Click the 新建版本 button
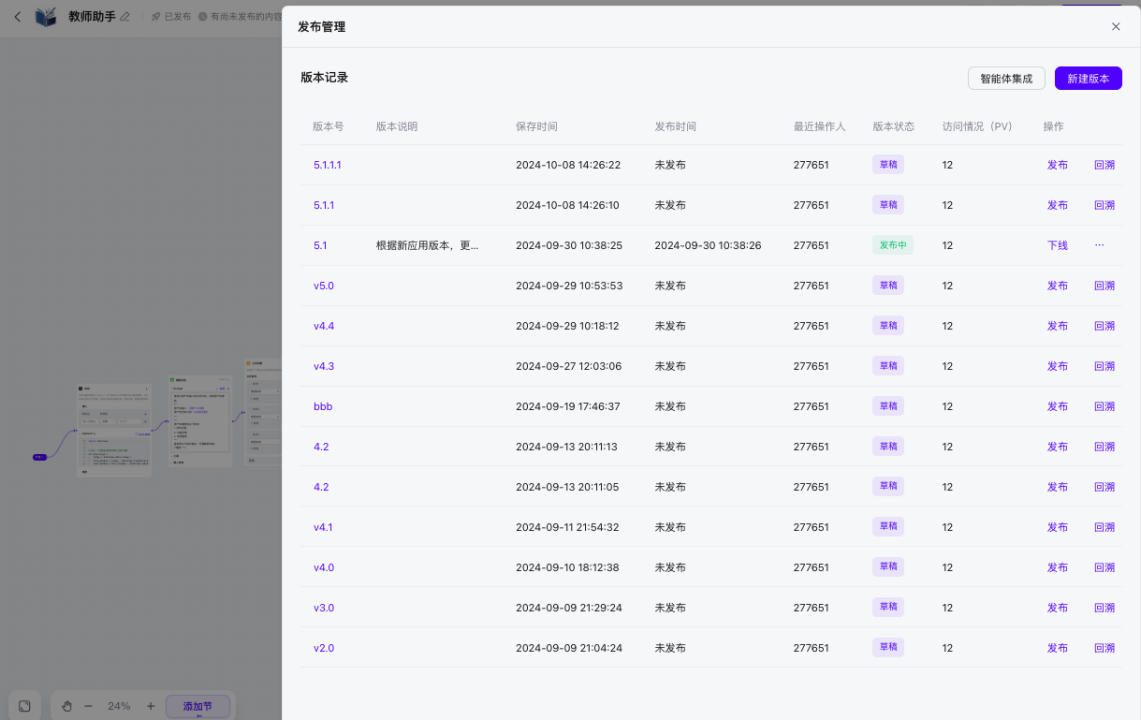Image resolution: width=1141 pixels, height=720 pixels. 1088,79
